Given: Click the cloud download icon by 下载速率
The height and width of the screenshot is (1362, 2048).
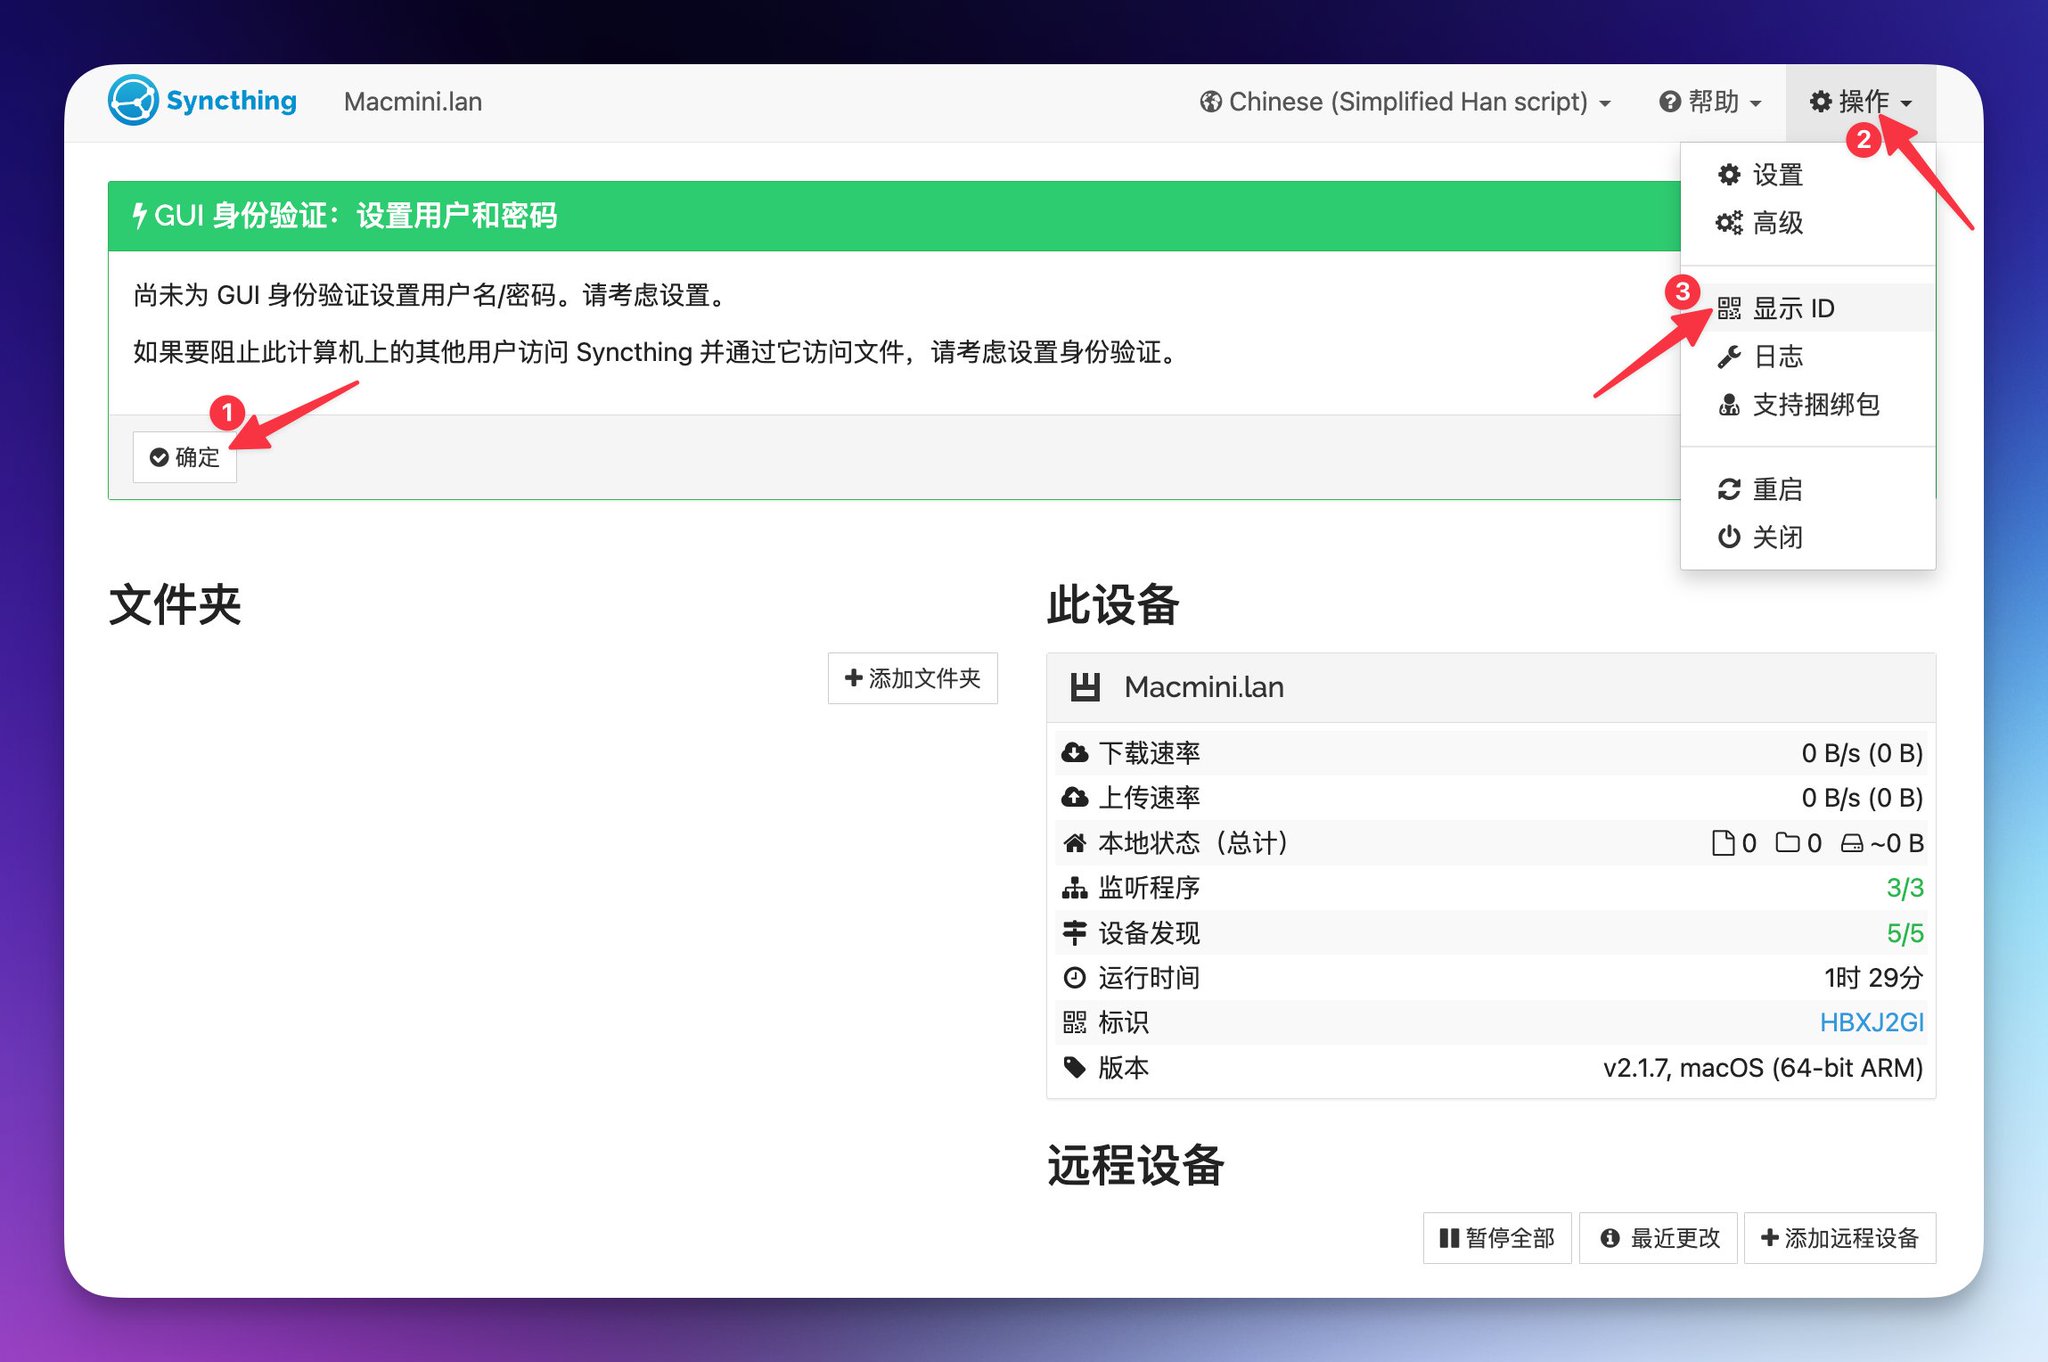Looking at the screenshot, I should pyautogui.click(x=1075, y=753).
